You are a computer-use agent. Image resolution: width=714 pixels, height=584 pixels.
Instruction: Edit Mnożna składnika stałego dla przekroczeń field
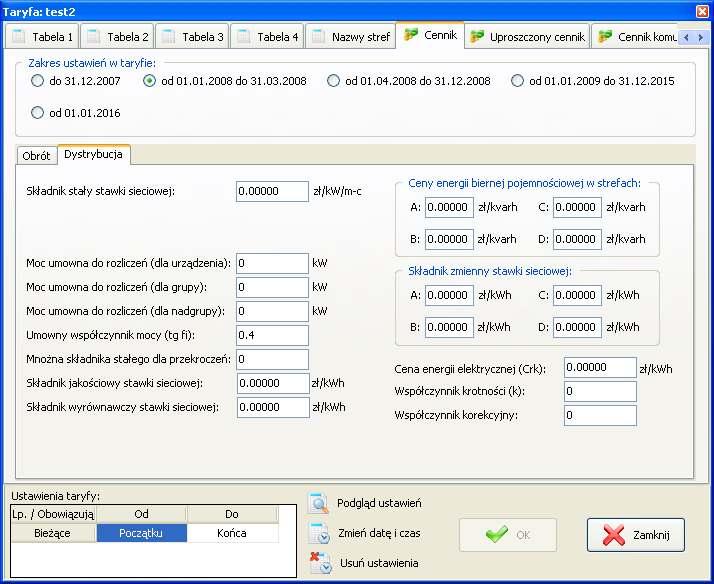pyautogui.click(x=272, y=359)
